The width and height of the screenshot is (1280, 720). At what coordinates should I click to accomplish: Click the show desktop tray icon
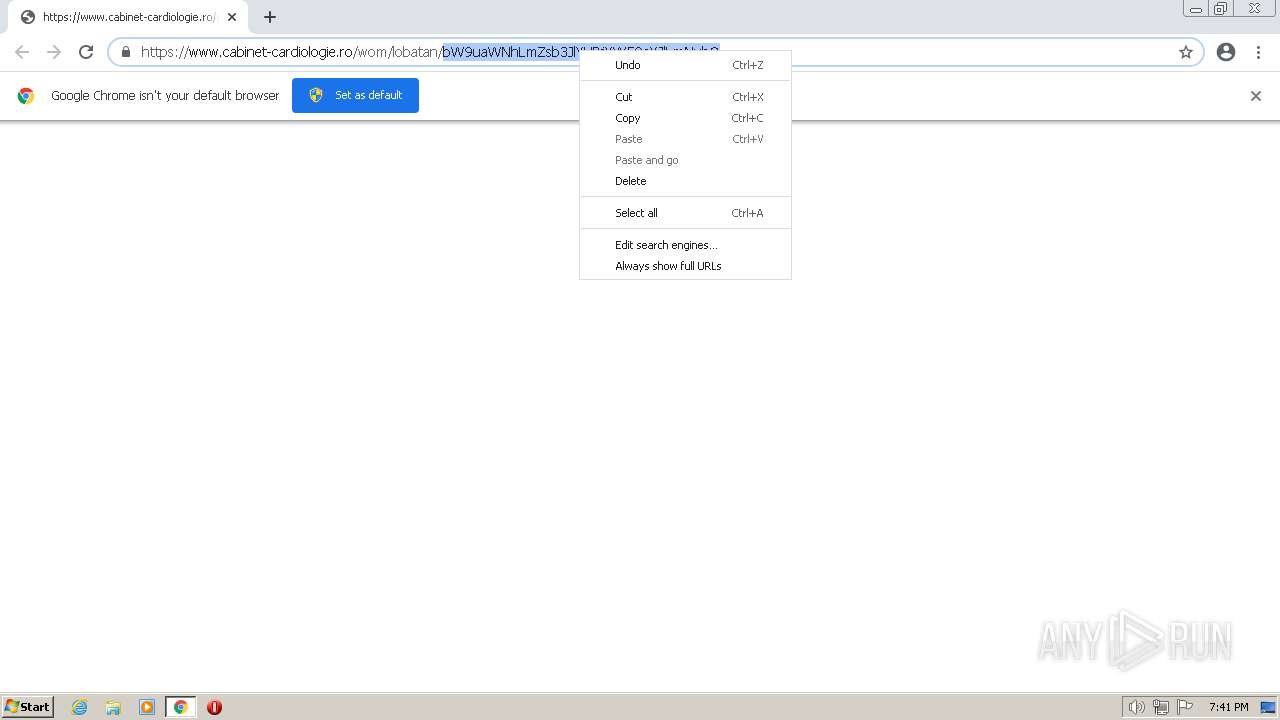pyautogui.click(x=1268, y=707)
